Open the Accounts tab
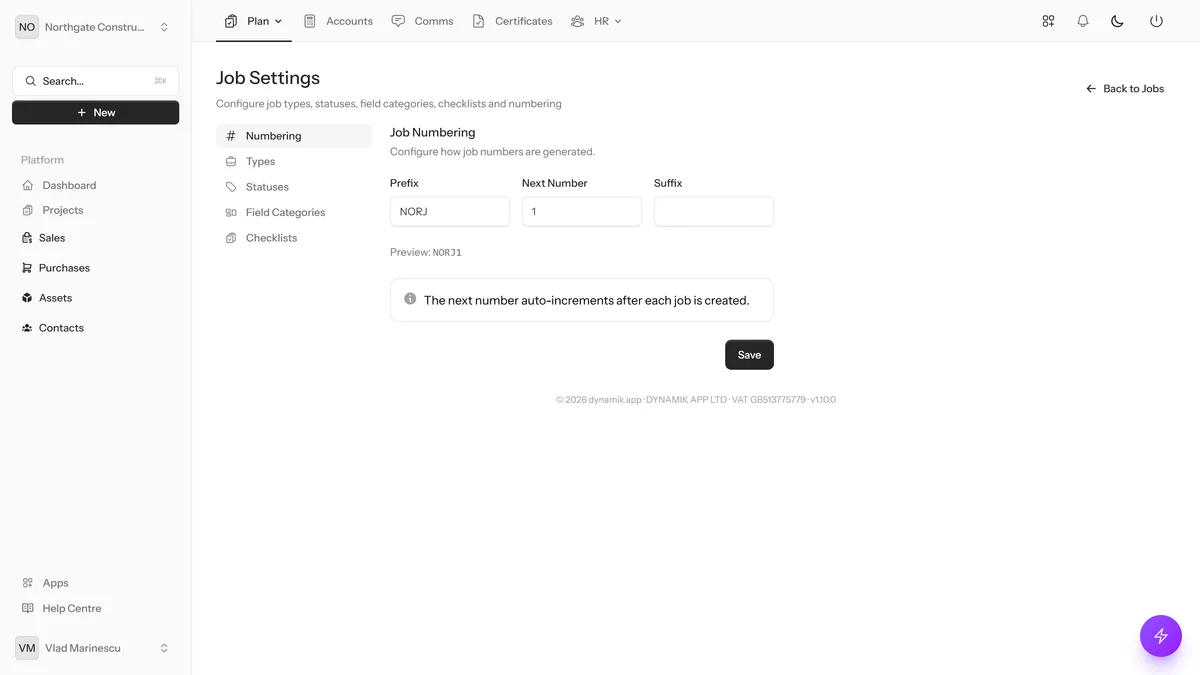The height and width of the screenshot is (675, 1200). [x=338, y=21]
